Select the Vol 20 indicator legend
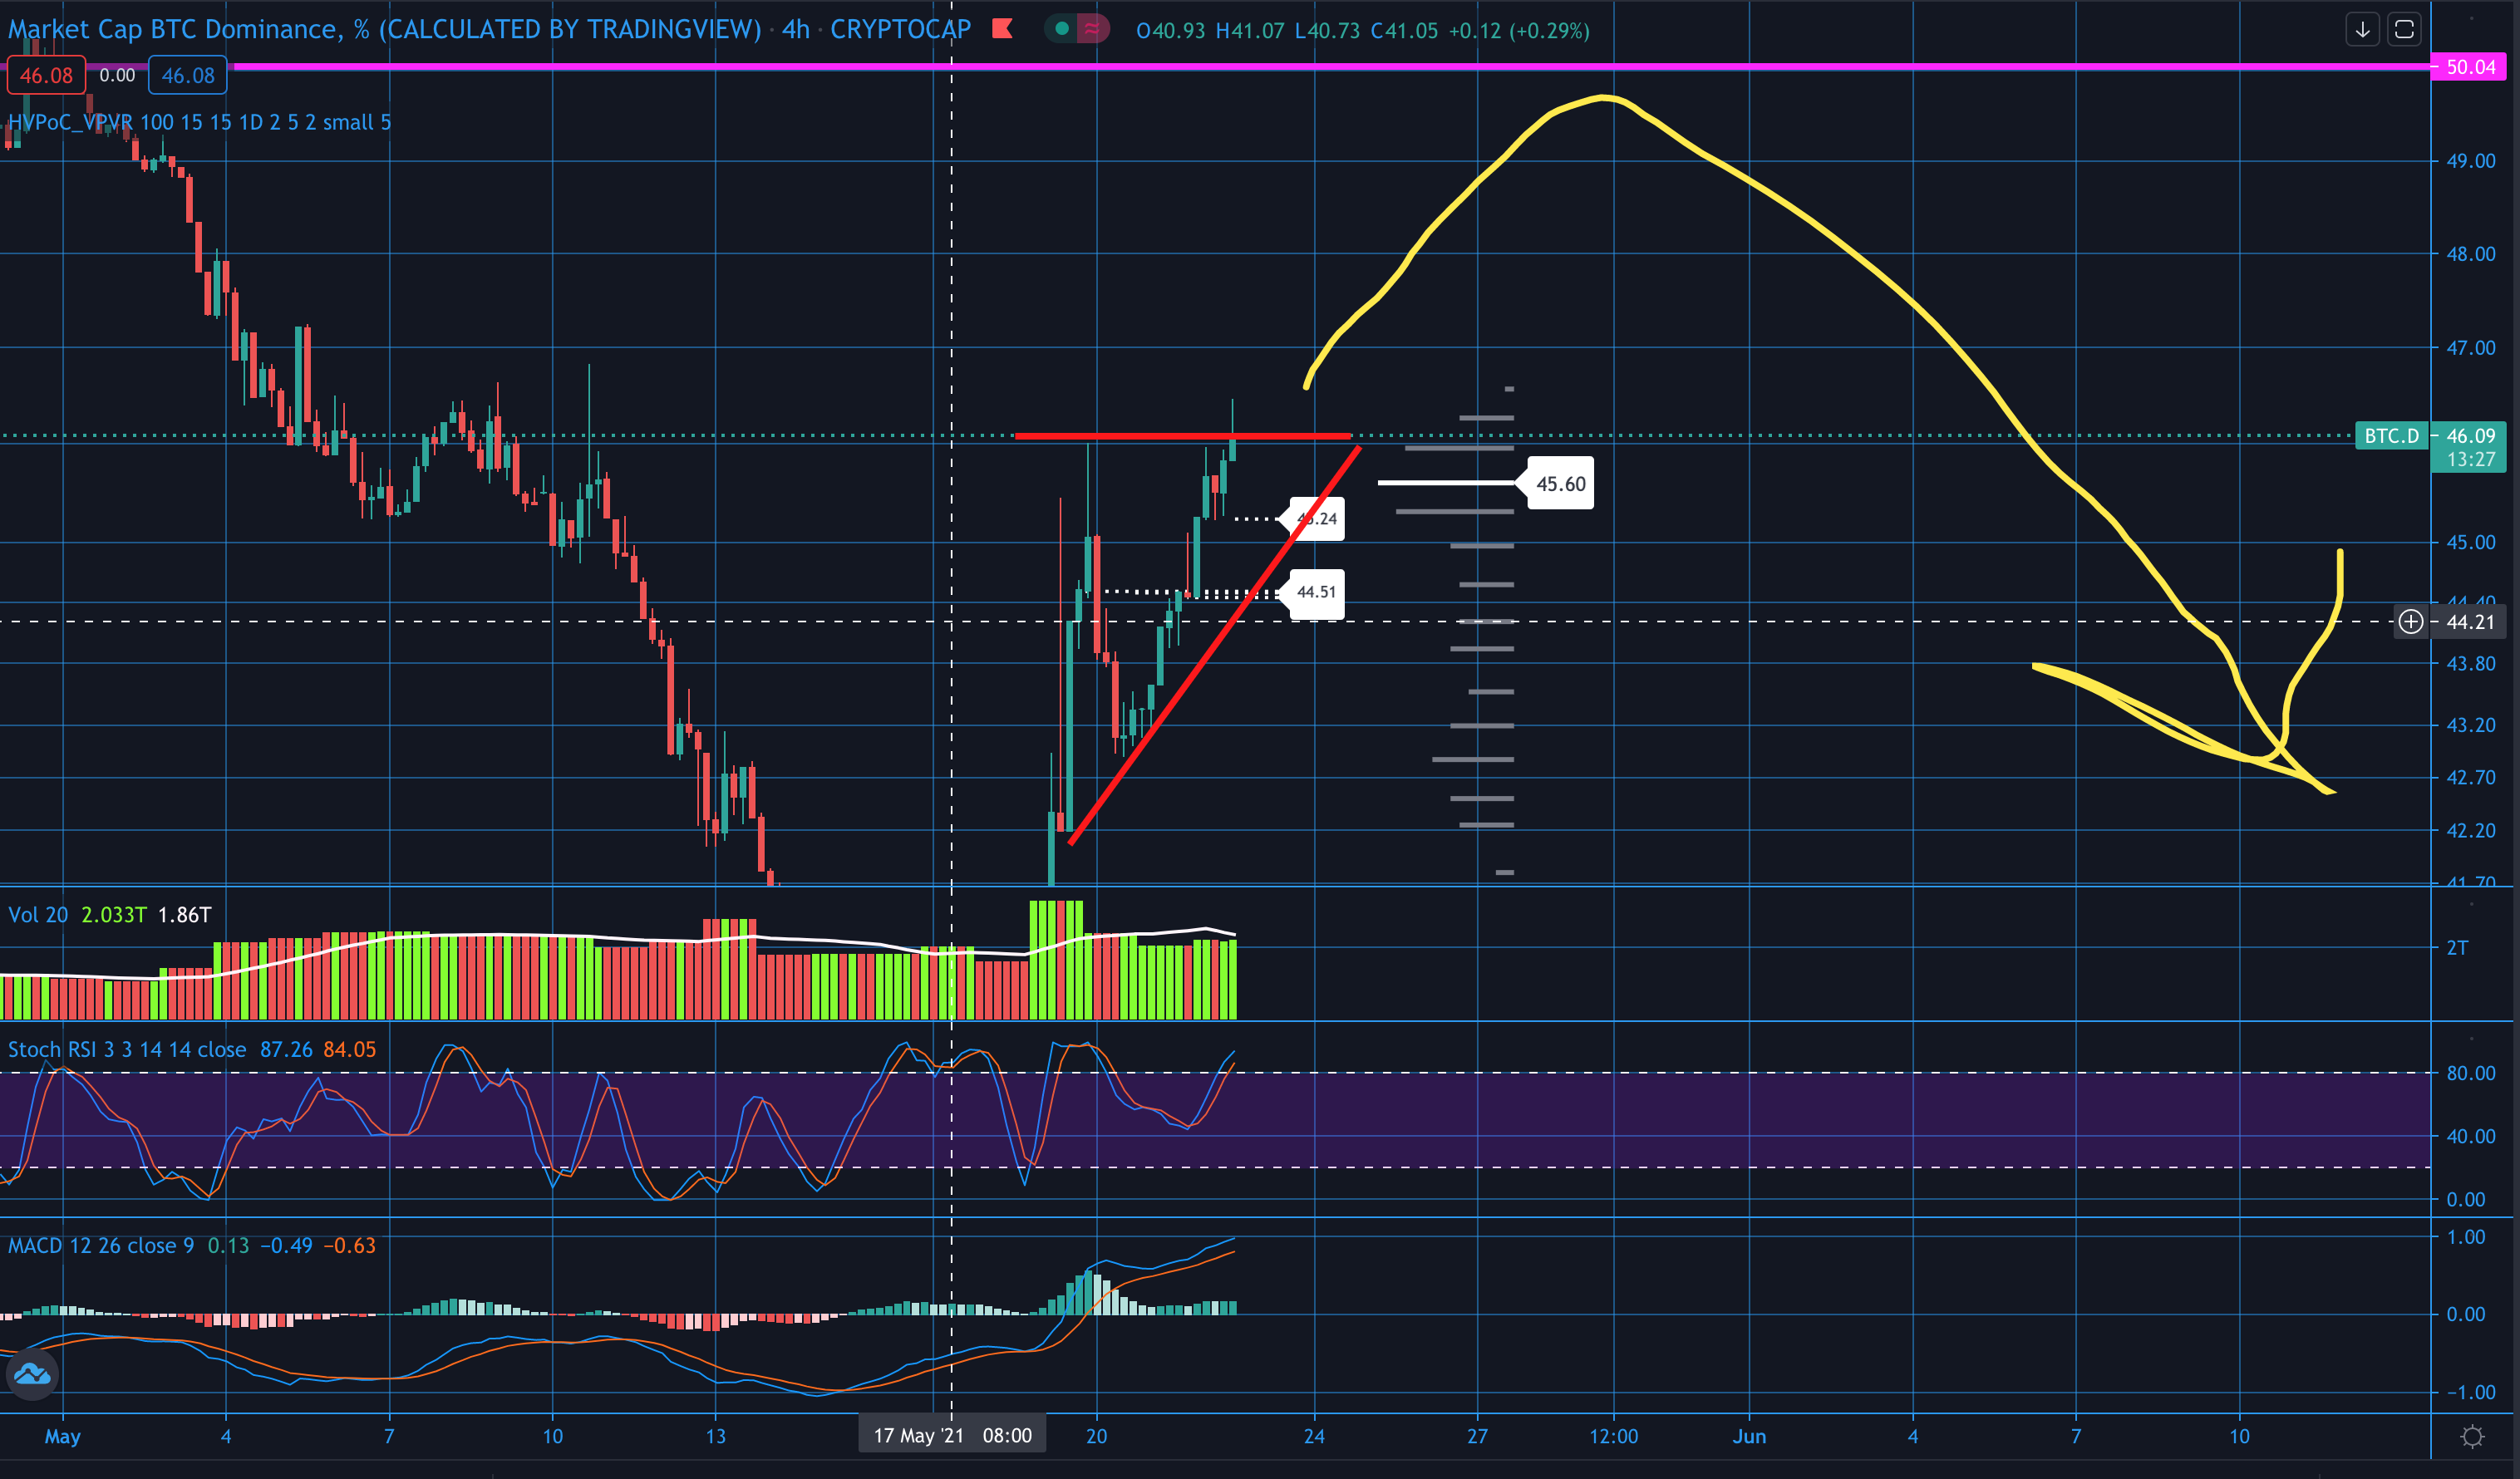This screenshot has width=2520, height=1479. (38, 915)
